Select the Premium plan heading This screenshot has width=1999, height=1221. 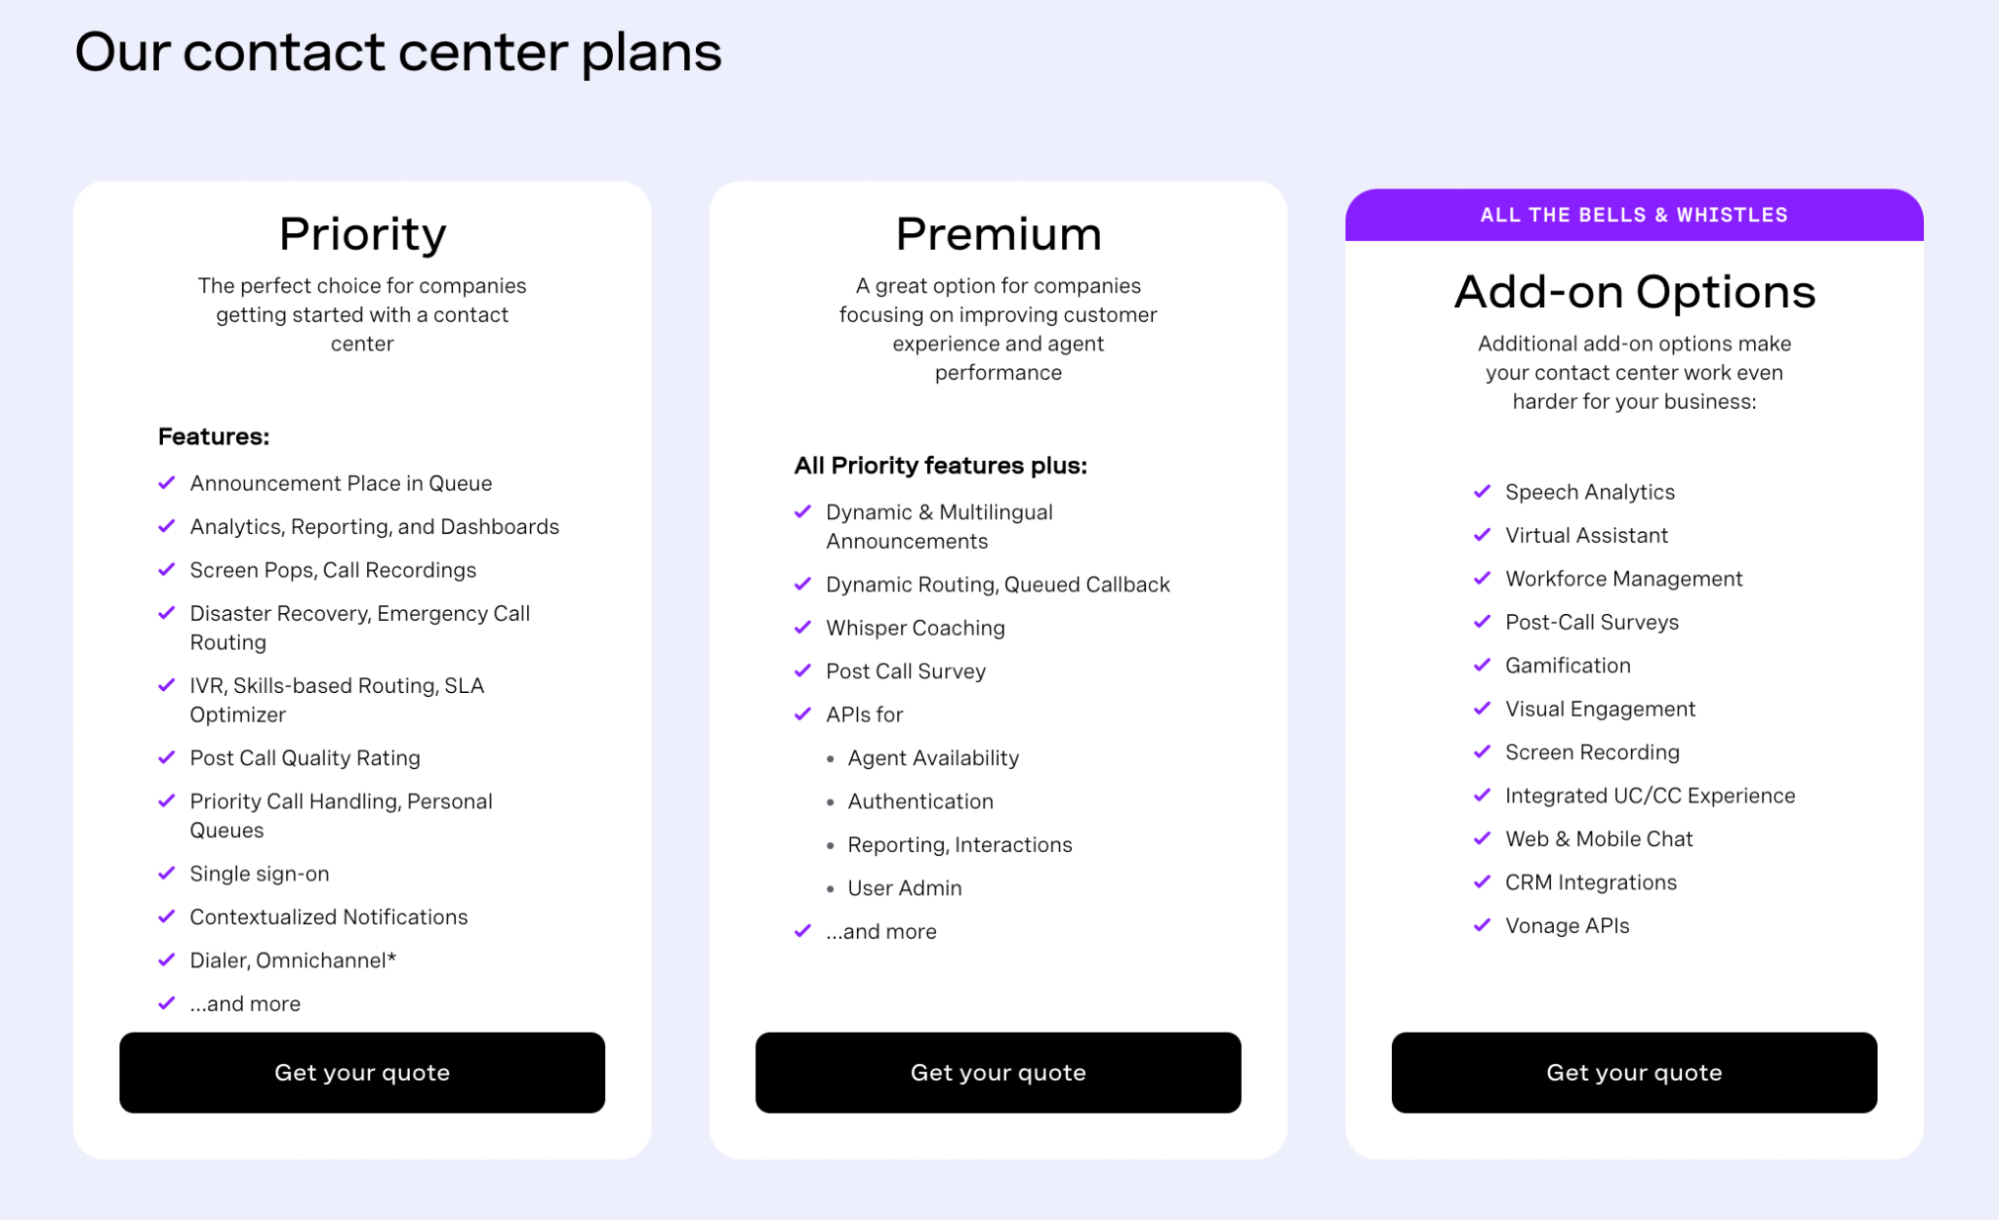tap(998, 234)
